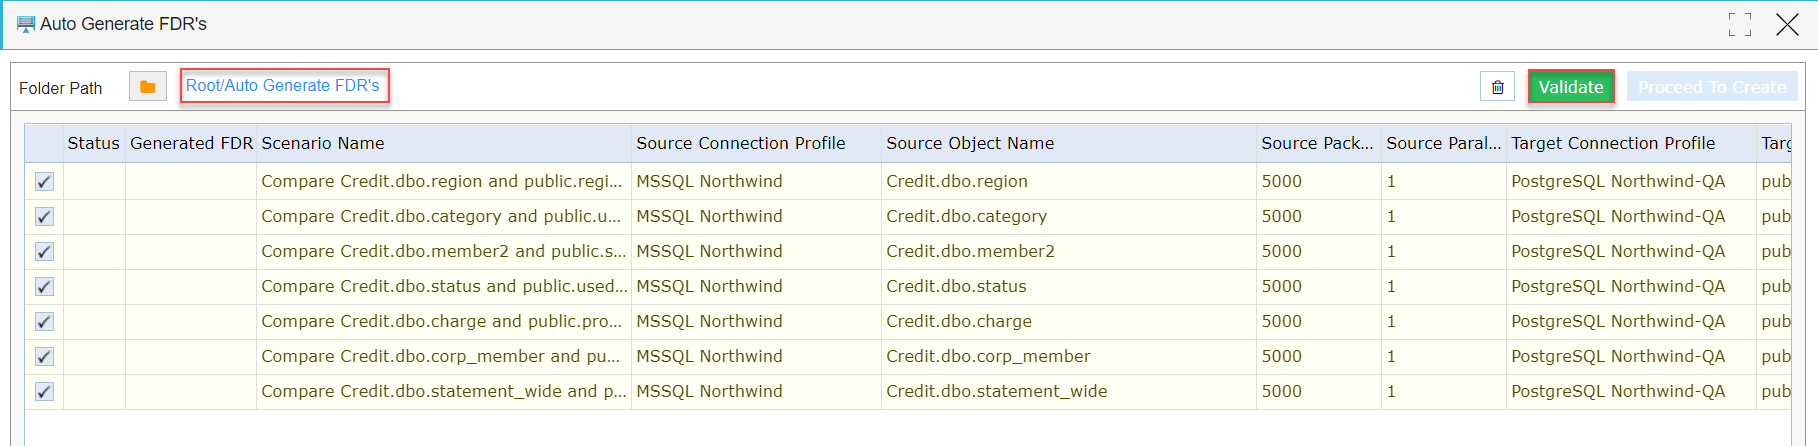Click Target Connection Profile column header

[1631, 143]
